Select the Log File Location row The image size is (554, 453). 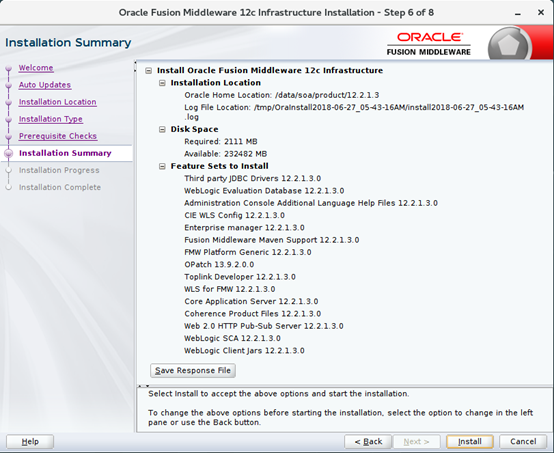pyautogui.click(x=354, y=112)
